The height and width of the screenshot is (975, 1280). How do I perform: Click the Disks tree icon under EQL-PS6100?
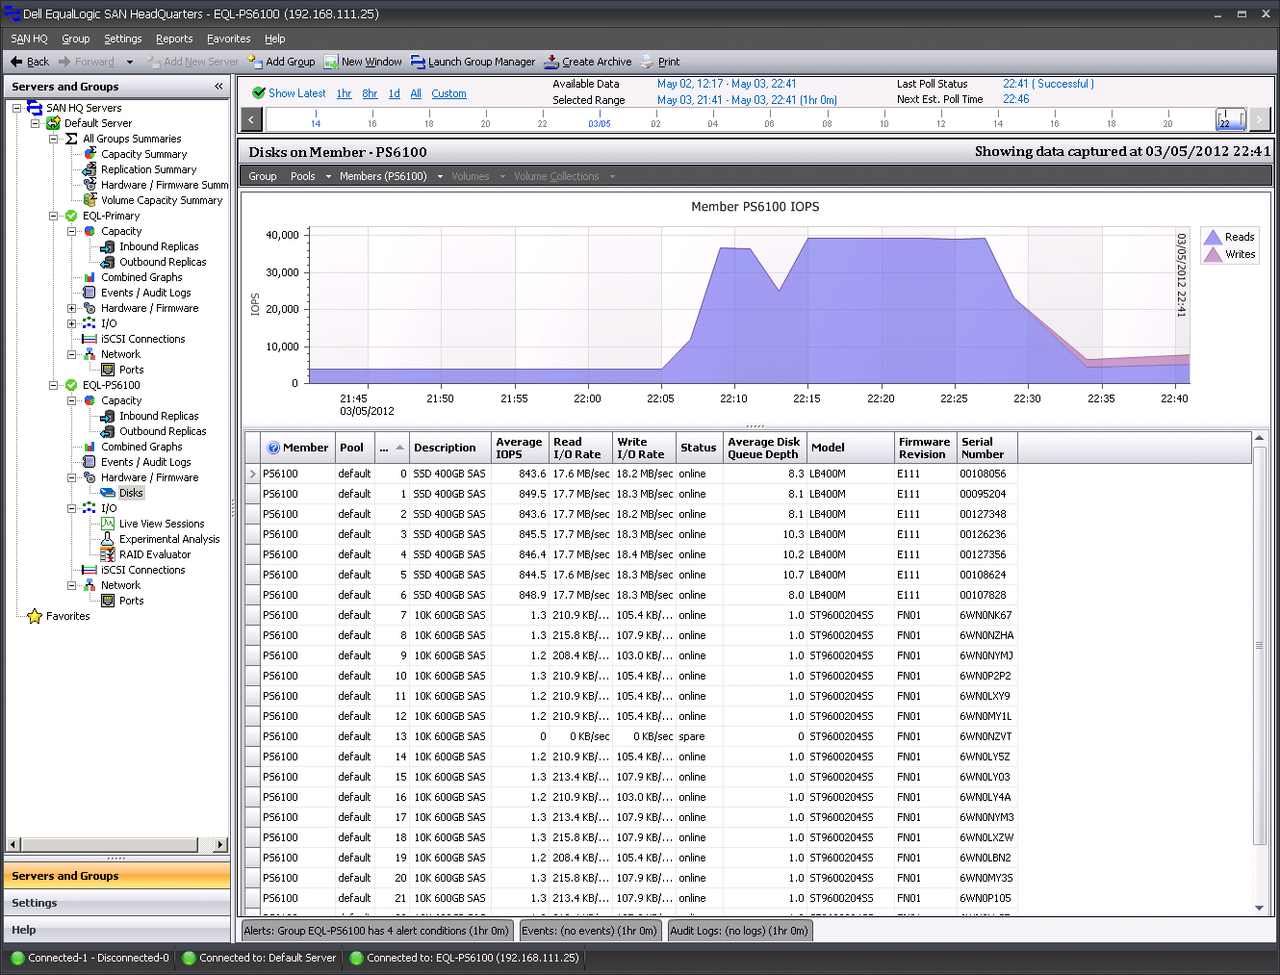[x=108, y=493]
